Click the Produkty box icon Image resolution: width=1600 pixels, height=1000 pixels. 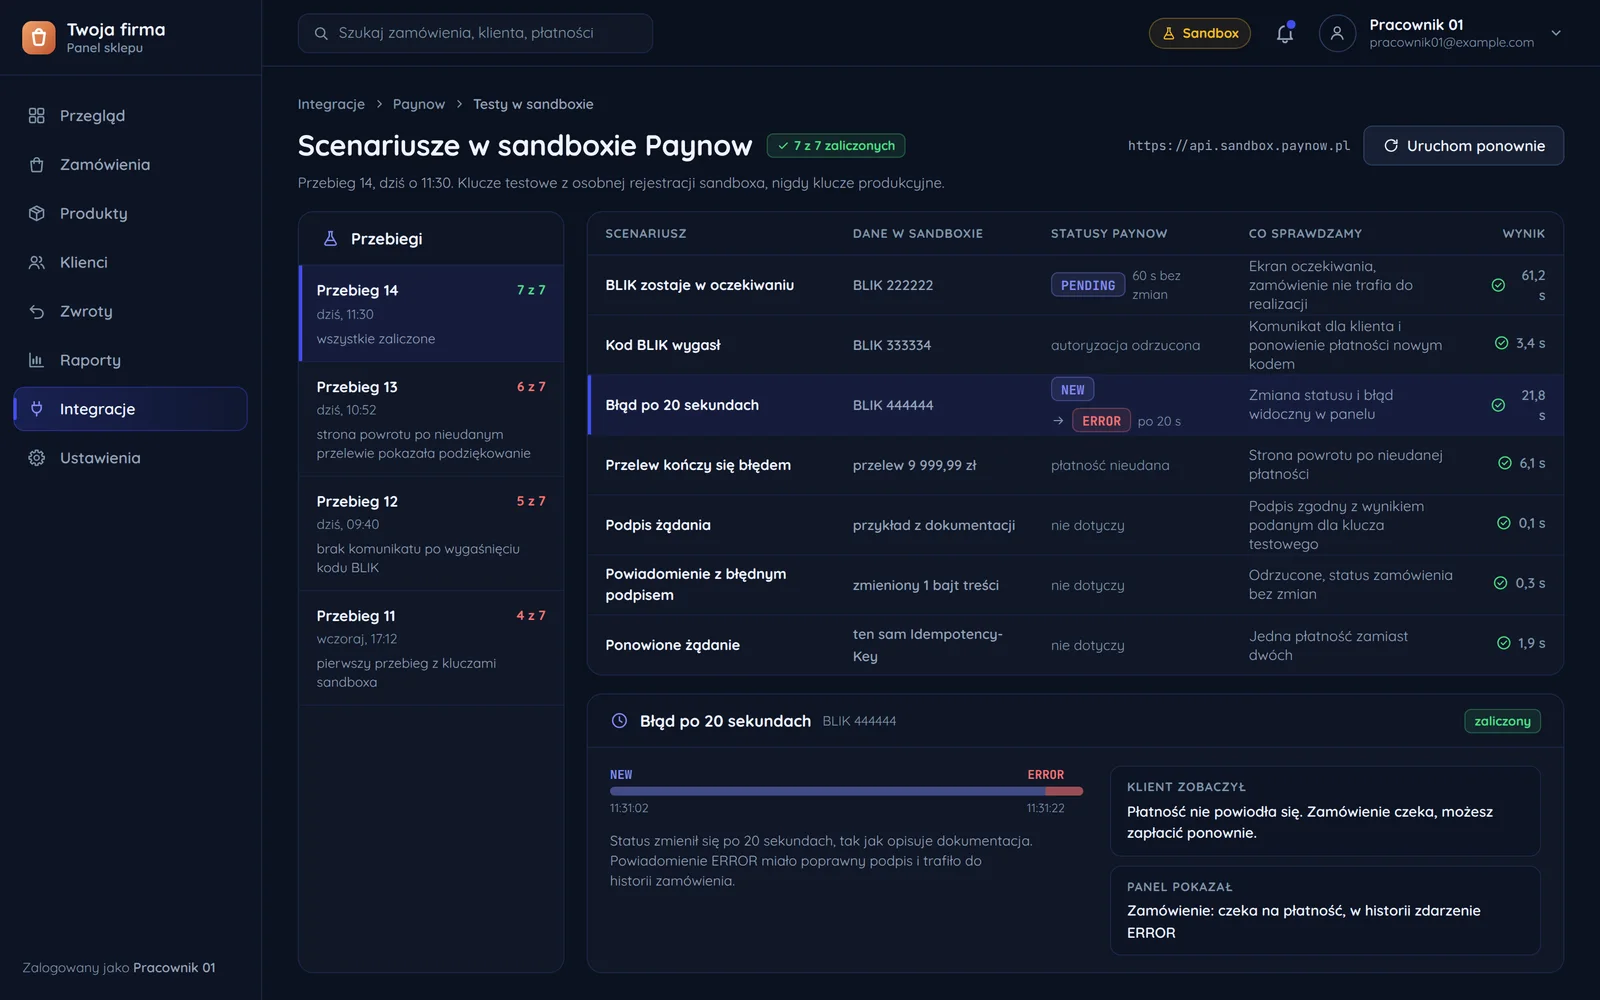pos(37,213)
